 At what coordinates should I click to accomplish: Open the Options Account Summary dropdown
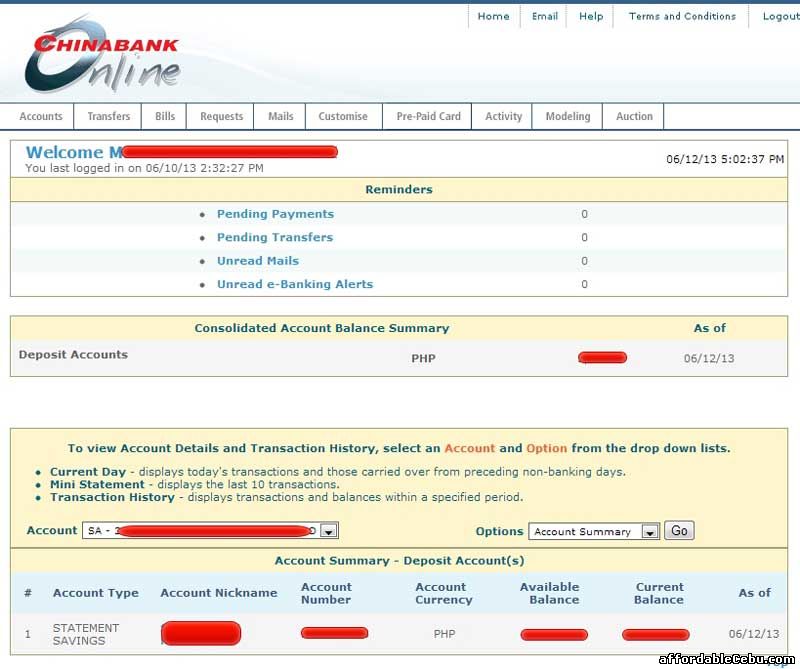pos(594,531)
